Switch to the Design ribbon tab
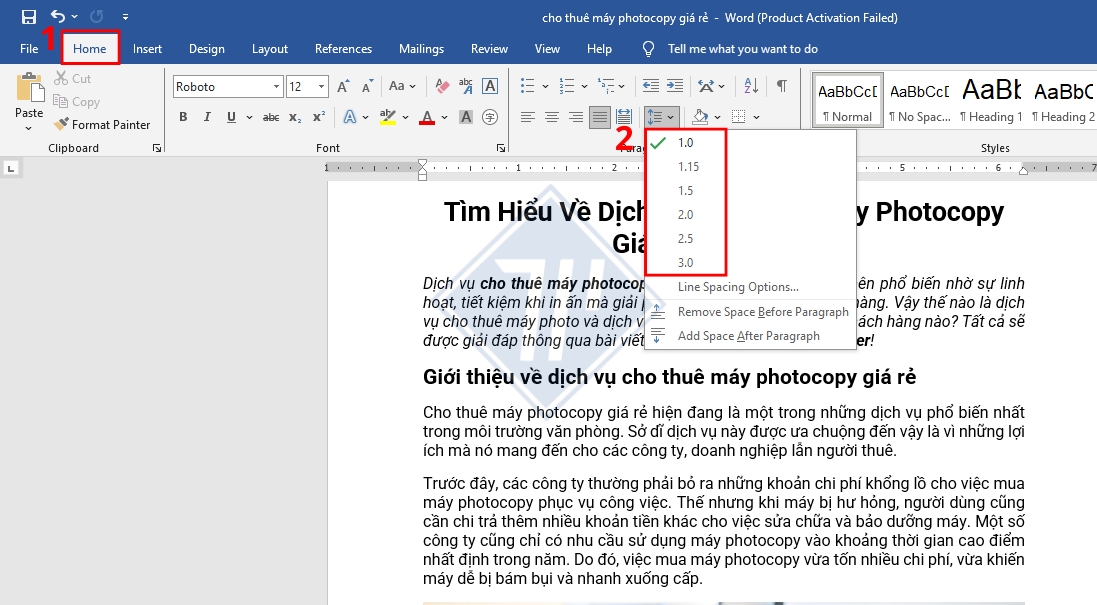This screenshot has height=605, width=1097. tap(206, 48)
